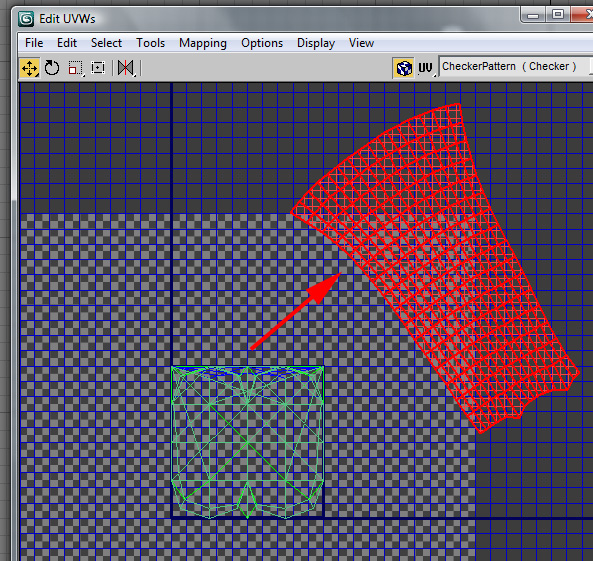Screen dimensions: 593x561
Task: Click the red selected UV cluster mesh
Action: click(435, 265)
